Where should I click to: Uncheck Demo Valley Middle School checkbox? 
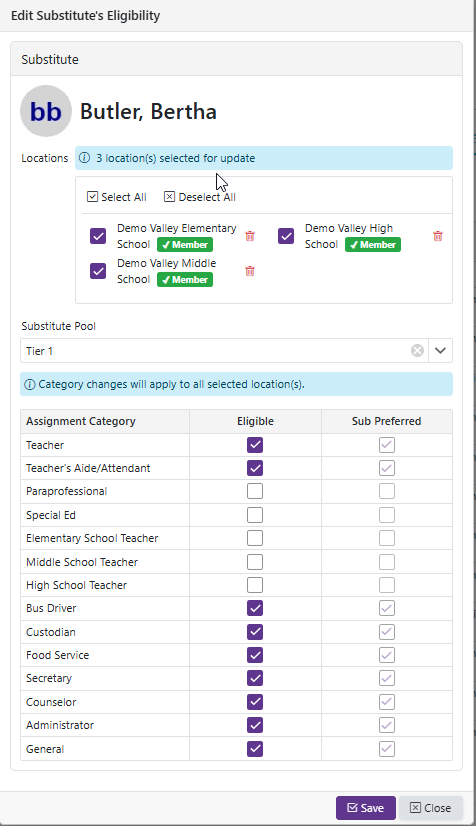tap(98, 271)
